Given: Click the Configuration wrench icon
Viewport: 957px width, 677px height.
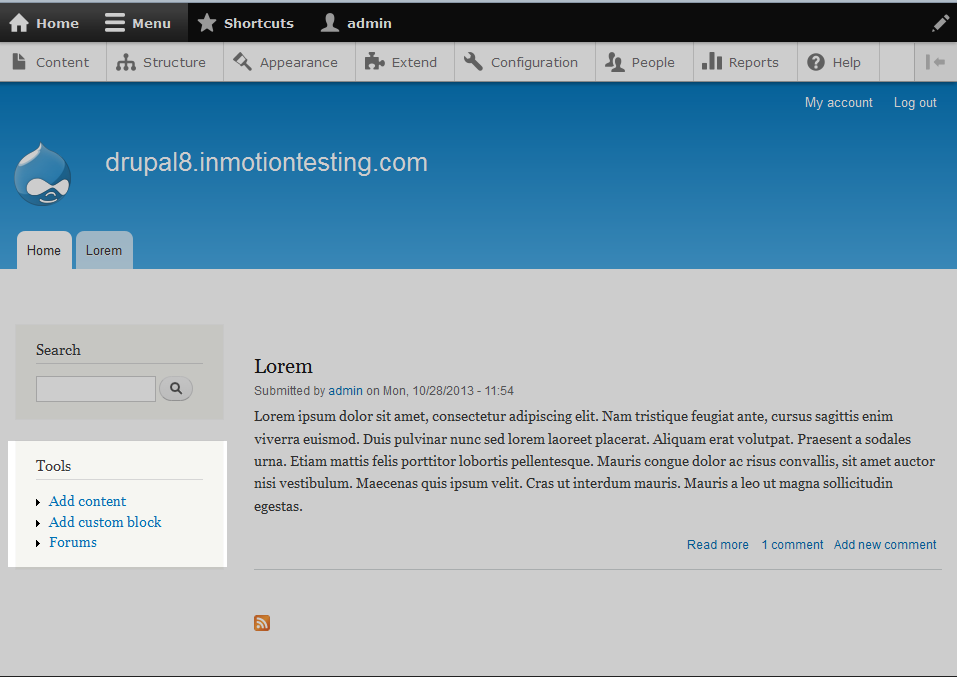Looking at the screenshot, I should coord(473,61).
